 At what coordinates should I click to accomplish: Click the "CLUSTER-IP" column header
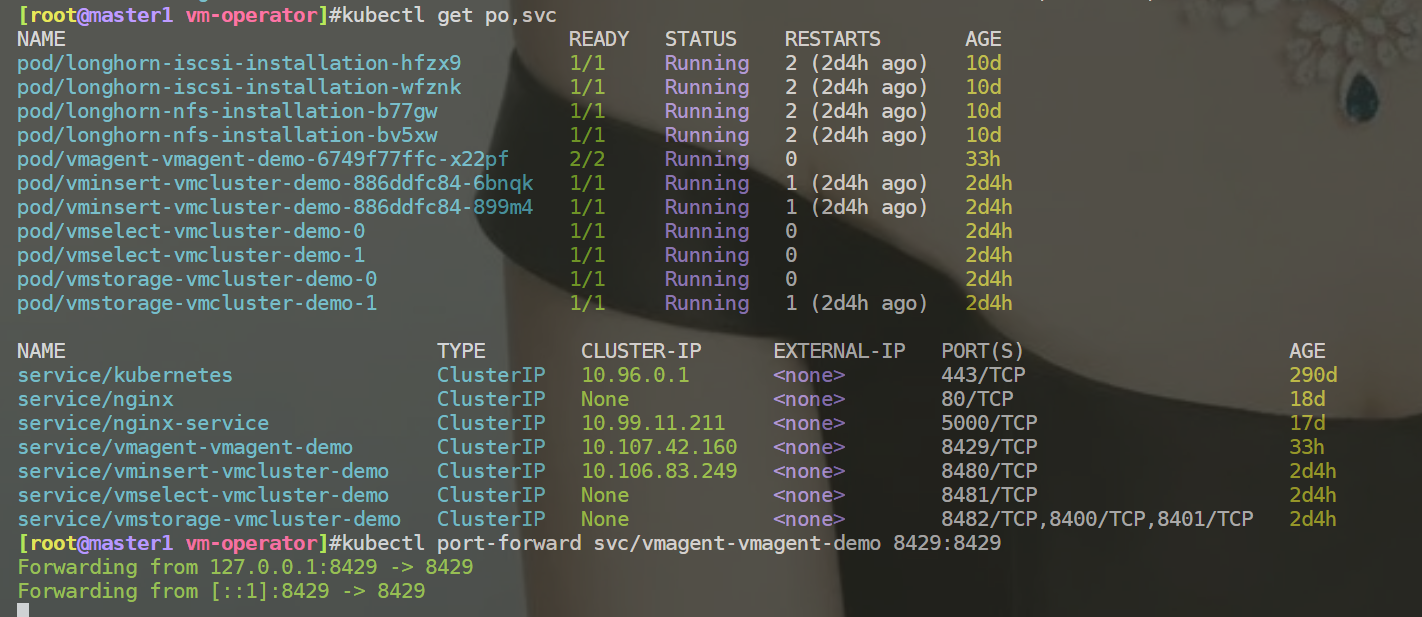click(641, 351)
